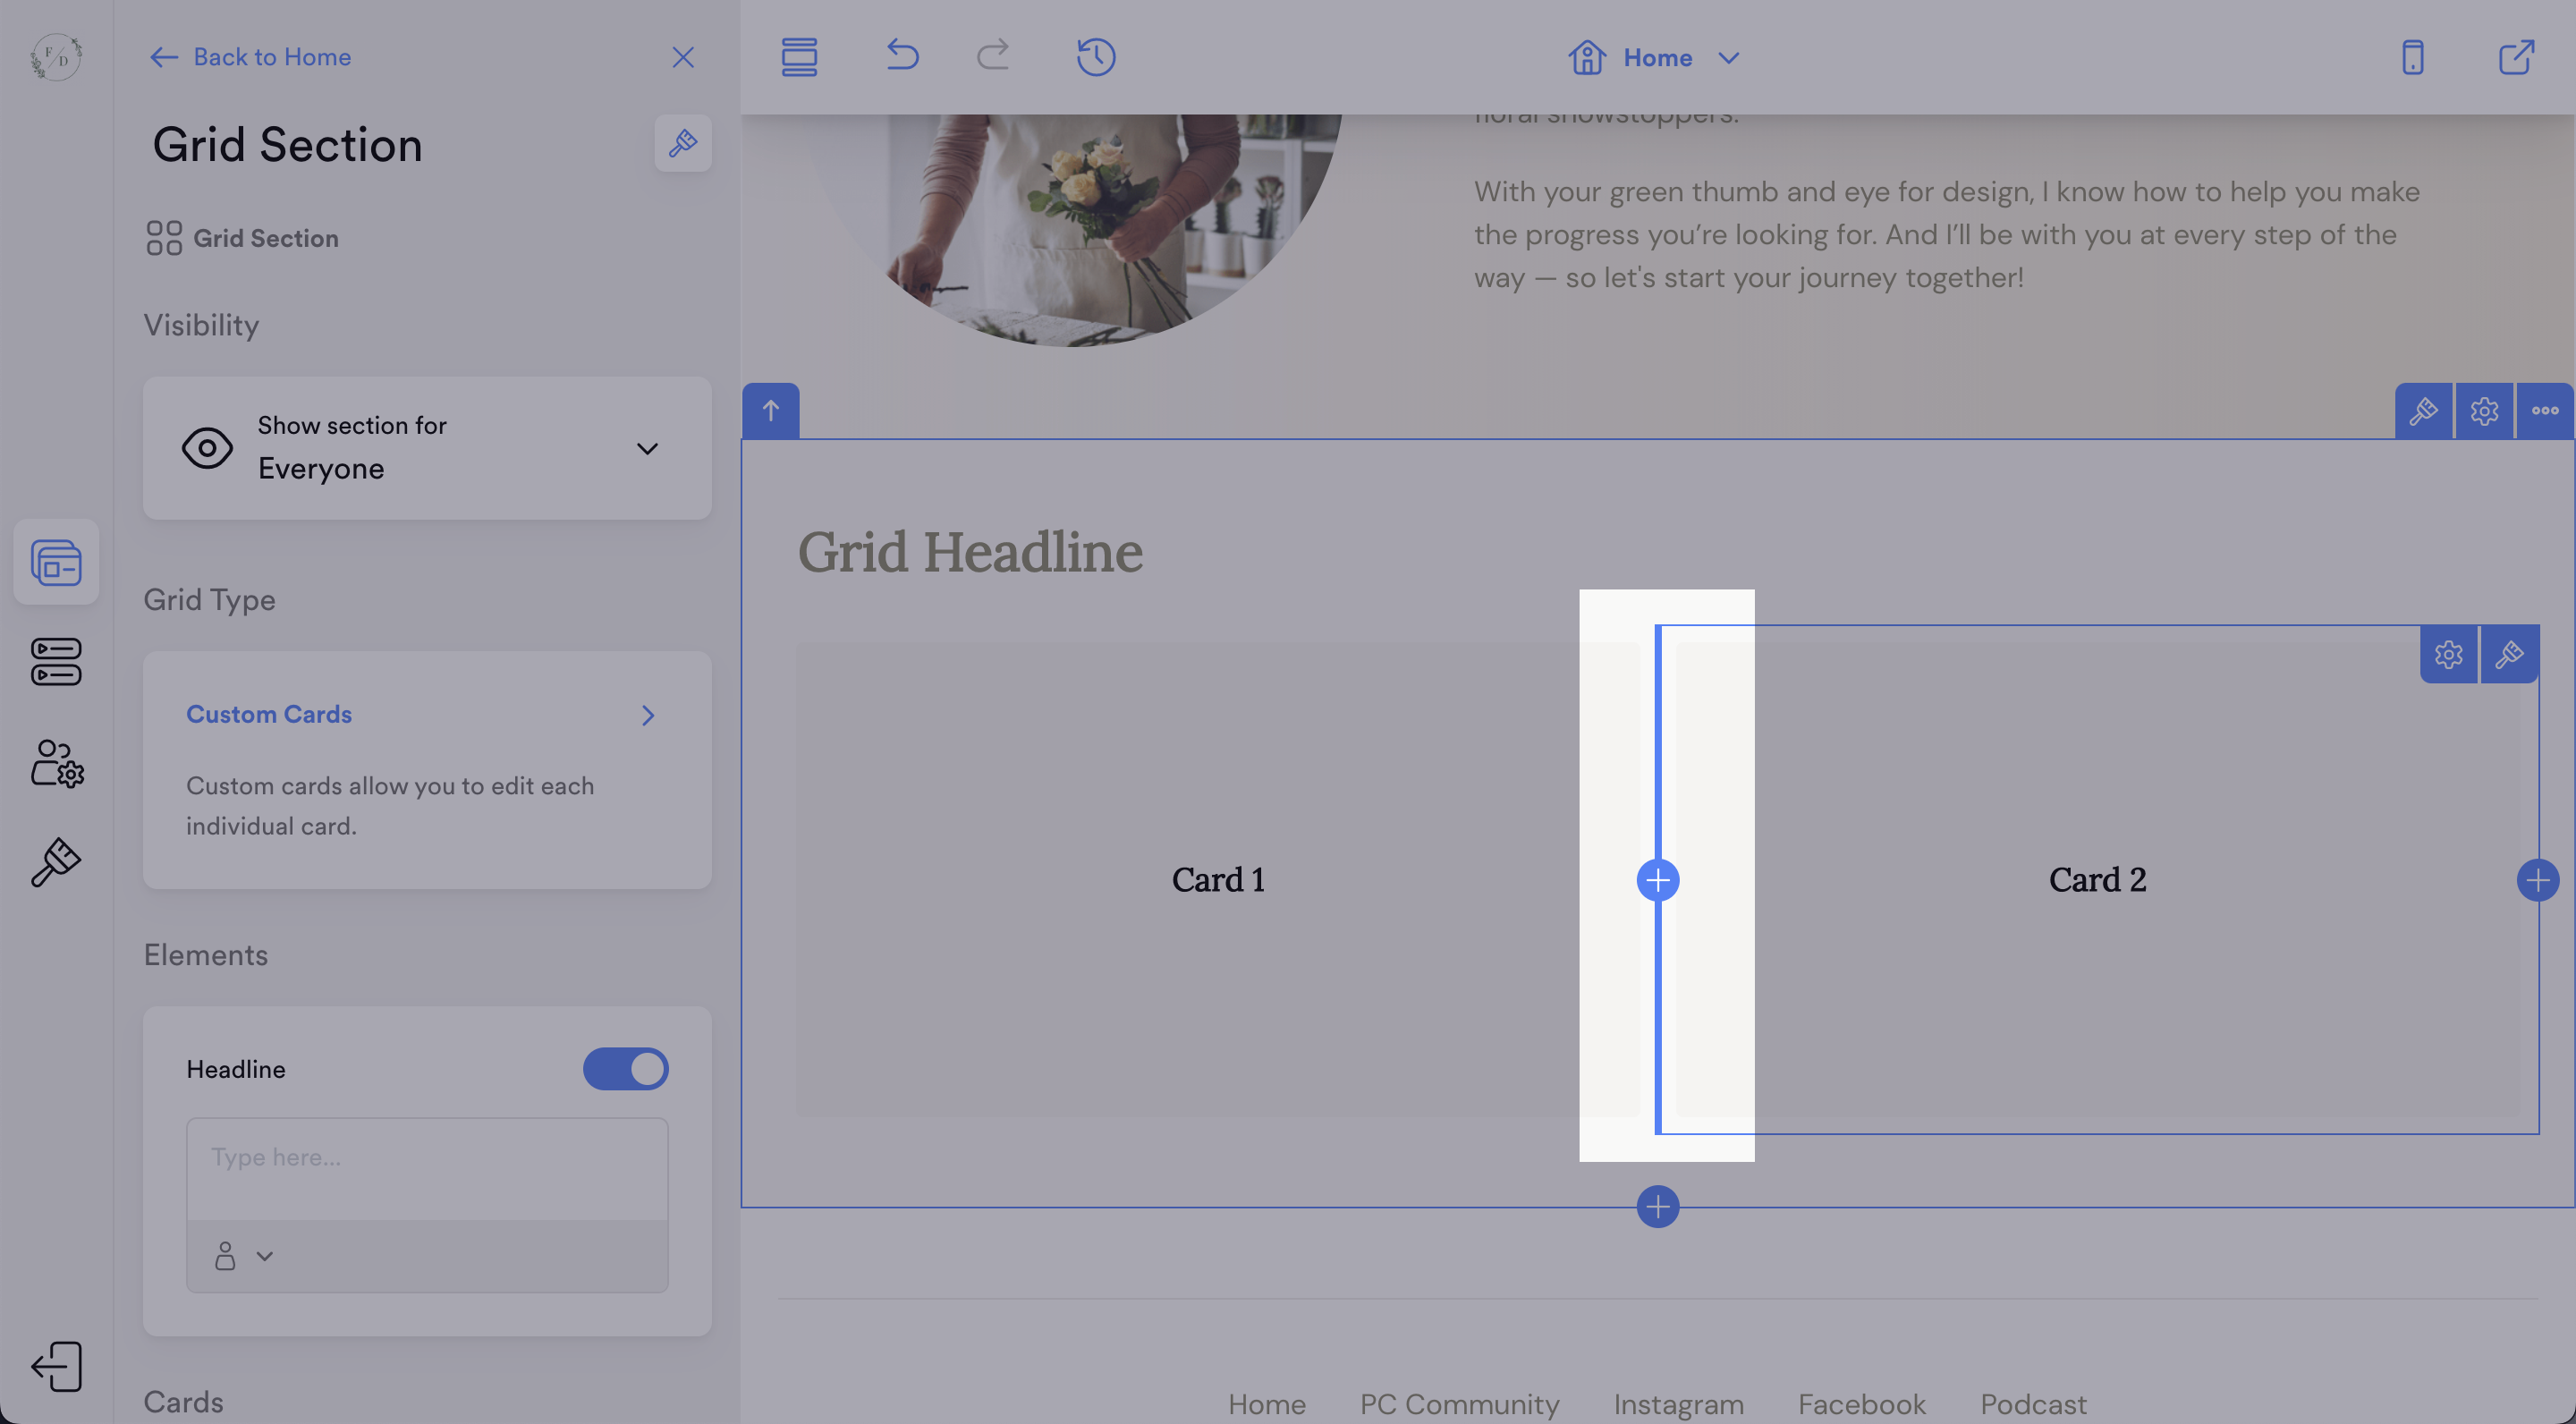Click the paintbrush icon beside Grid Section title
Screen dimensions: 2576x1424
[x=683, y=143]
